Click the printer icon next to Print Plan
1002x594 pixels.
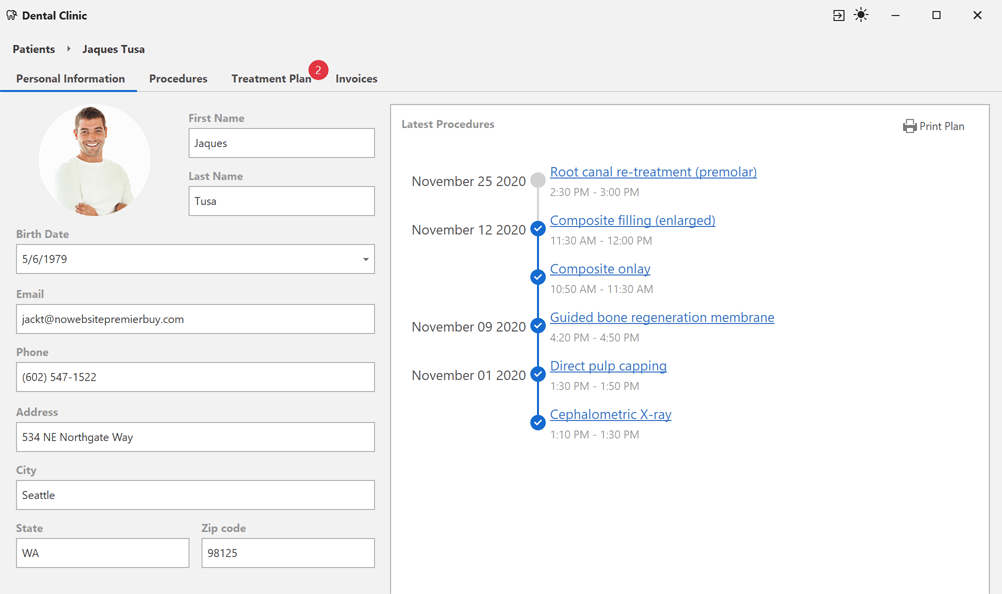(909, 125)
